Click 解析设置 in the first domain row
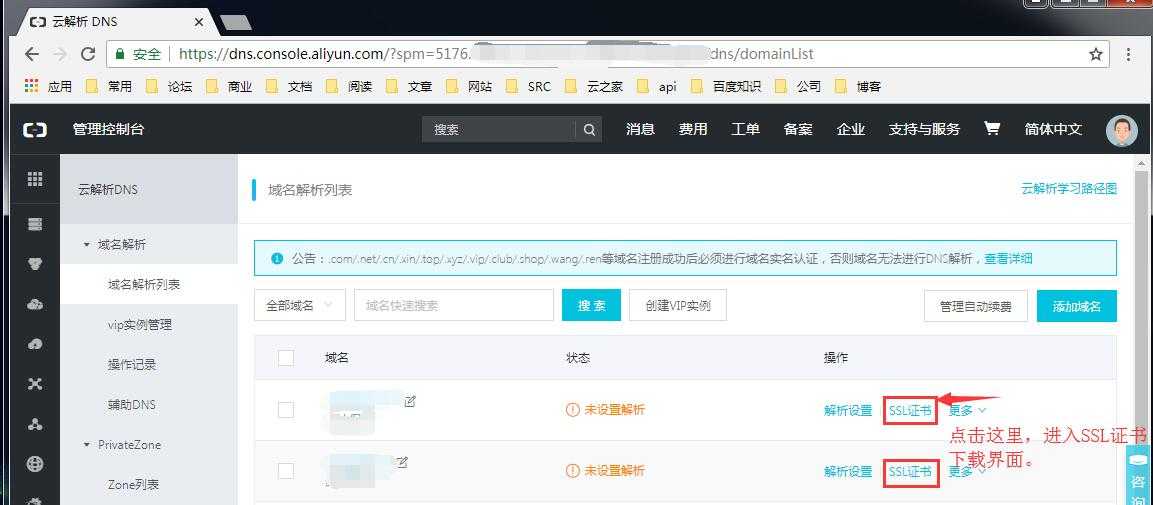This screenshot has height=505, width=1153. 848,410
